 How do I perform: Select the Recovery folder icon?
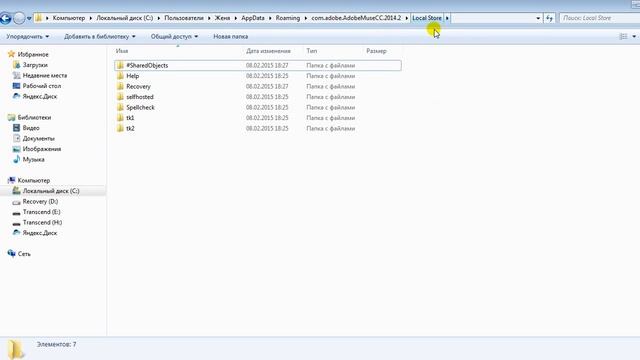(120, 87)
